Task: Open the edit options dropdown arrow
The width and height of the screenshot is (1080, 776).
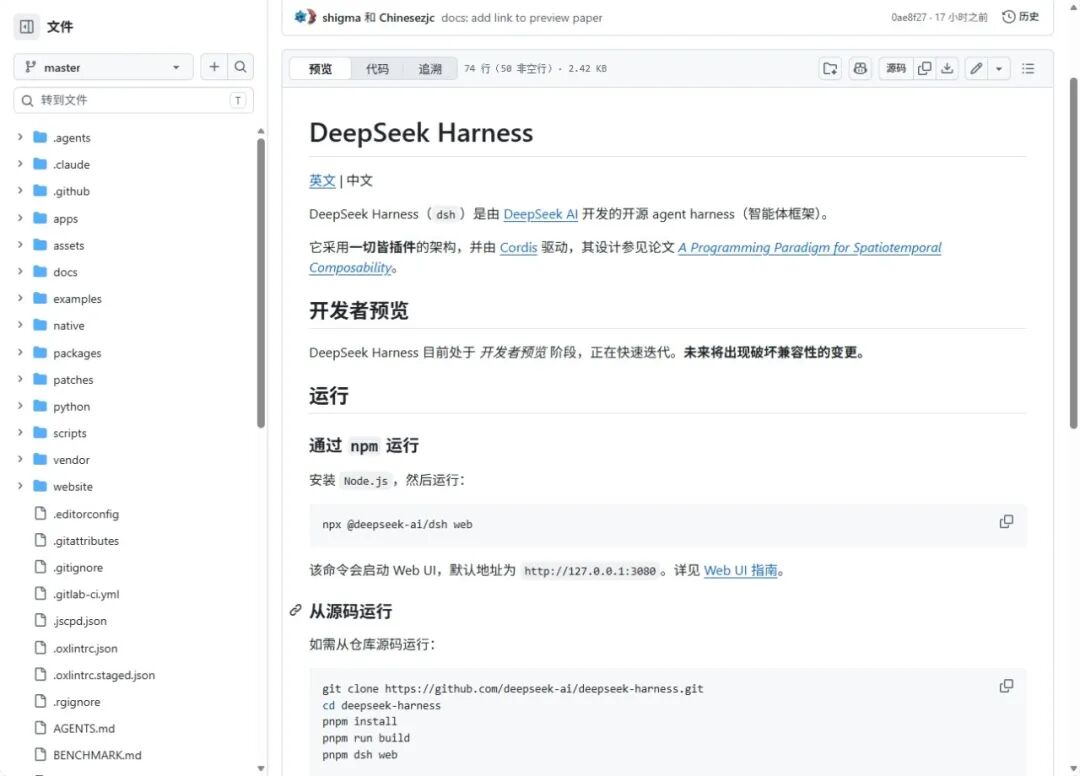Action: (999, 68)
